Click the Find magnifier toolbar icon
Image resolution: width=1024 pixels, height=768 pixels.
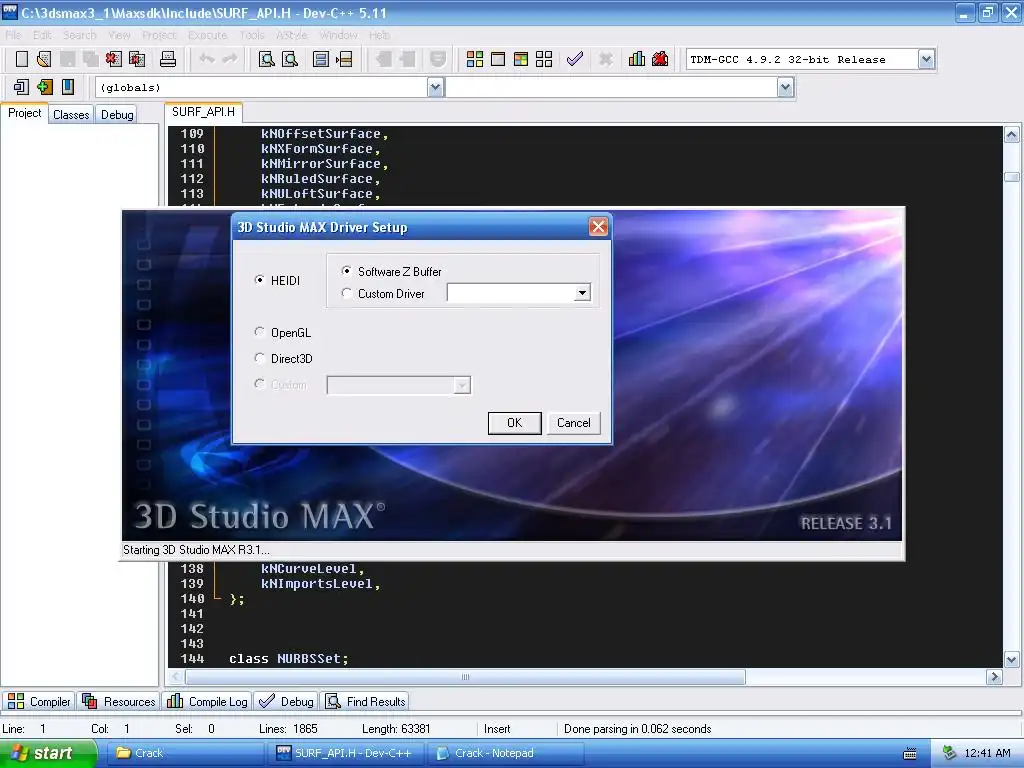click(x=266, y=59)
